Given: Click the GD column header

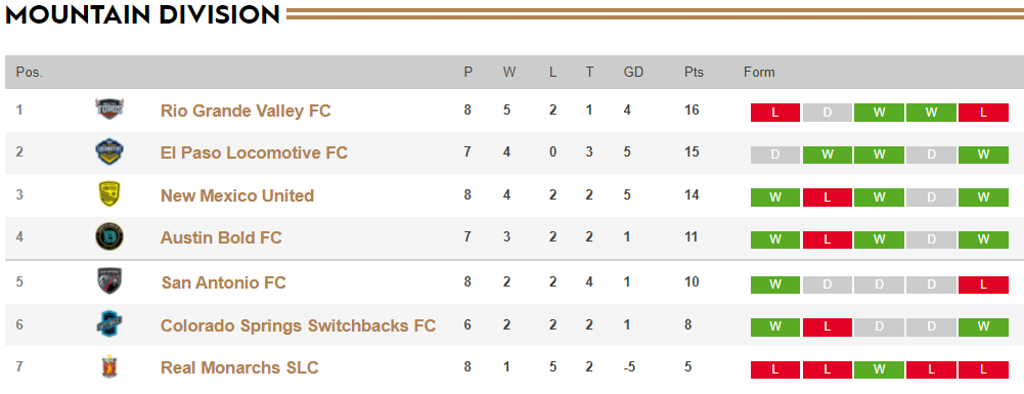Looking at the screenshot, I should (633, 73).
